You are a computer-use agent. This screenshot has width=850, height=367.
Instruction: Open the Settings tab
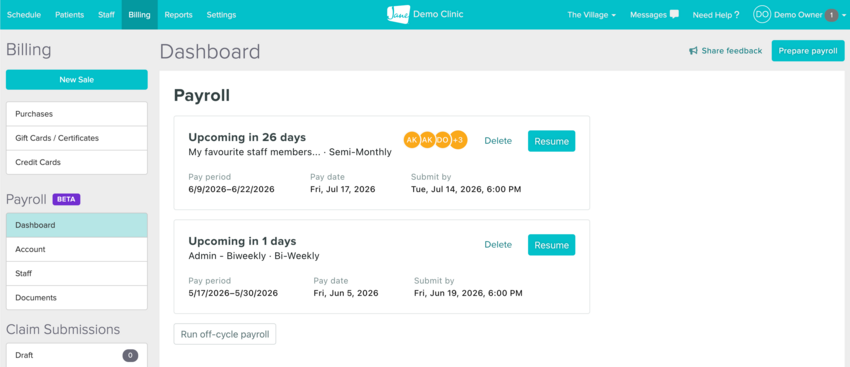pyautogui.click(x=221, y=15)
